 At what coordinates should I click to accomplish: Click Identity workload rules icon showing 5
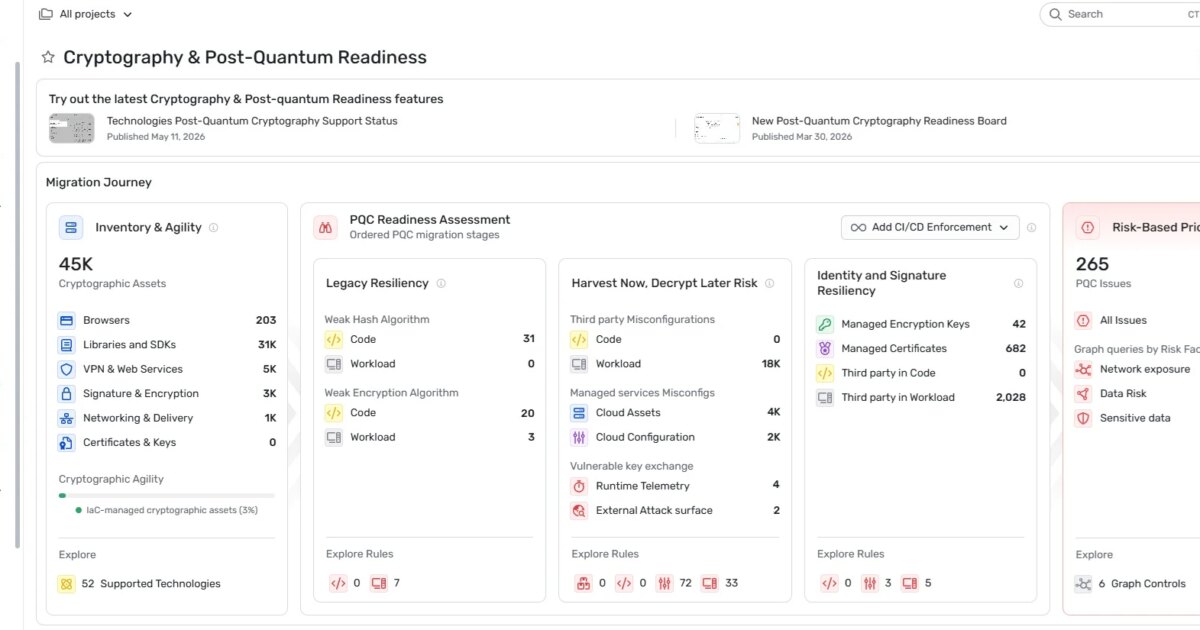[x=910, y=583]
